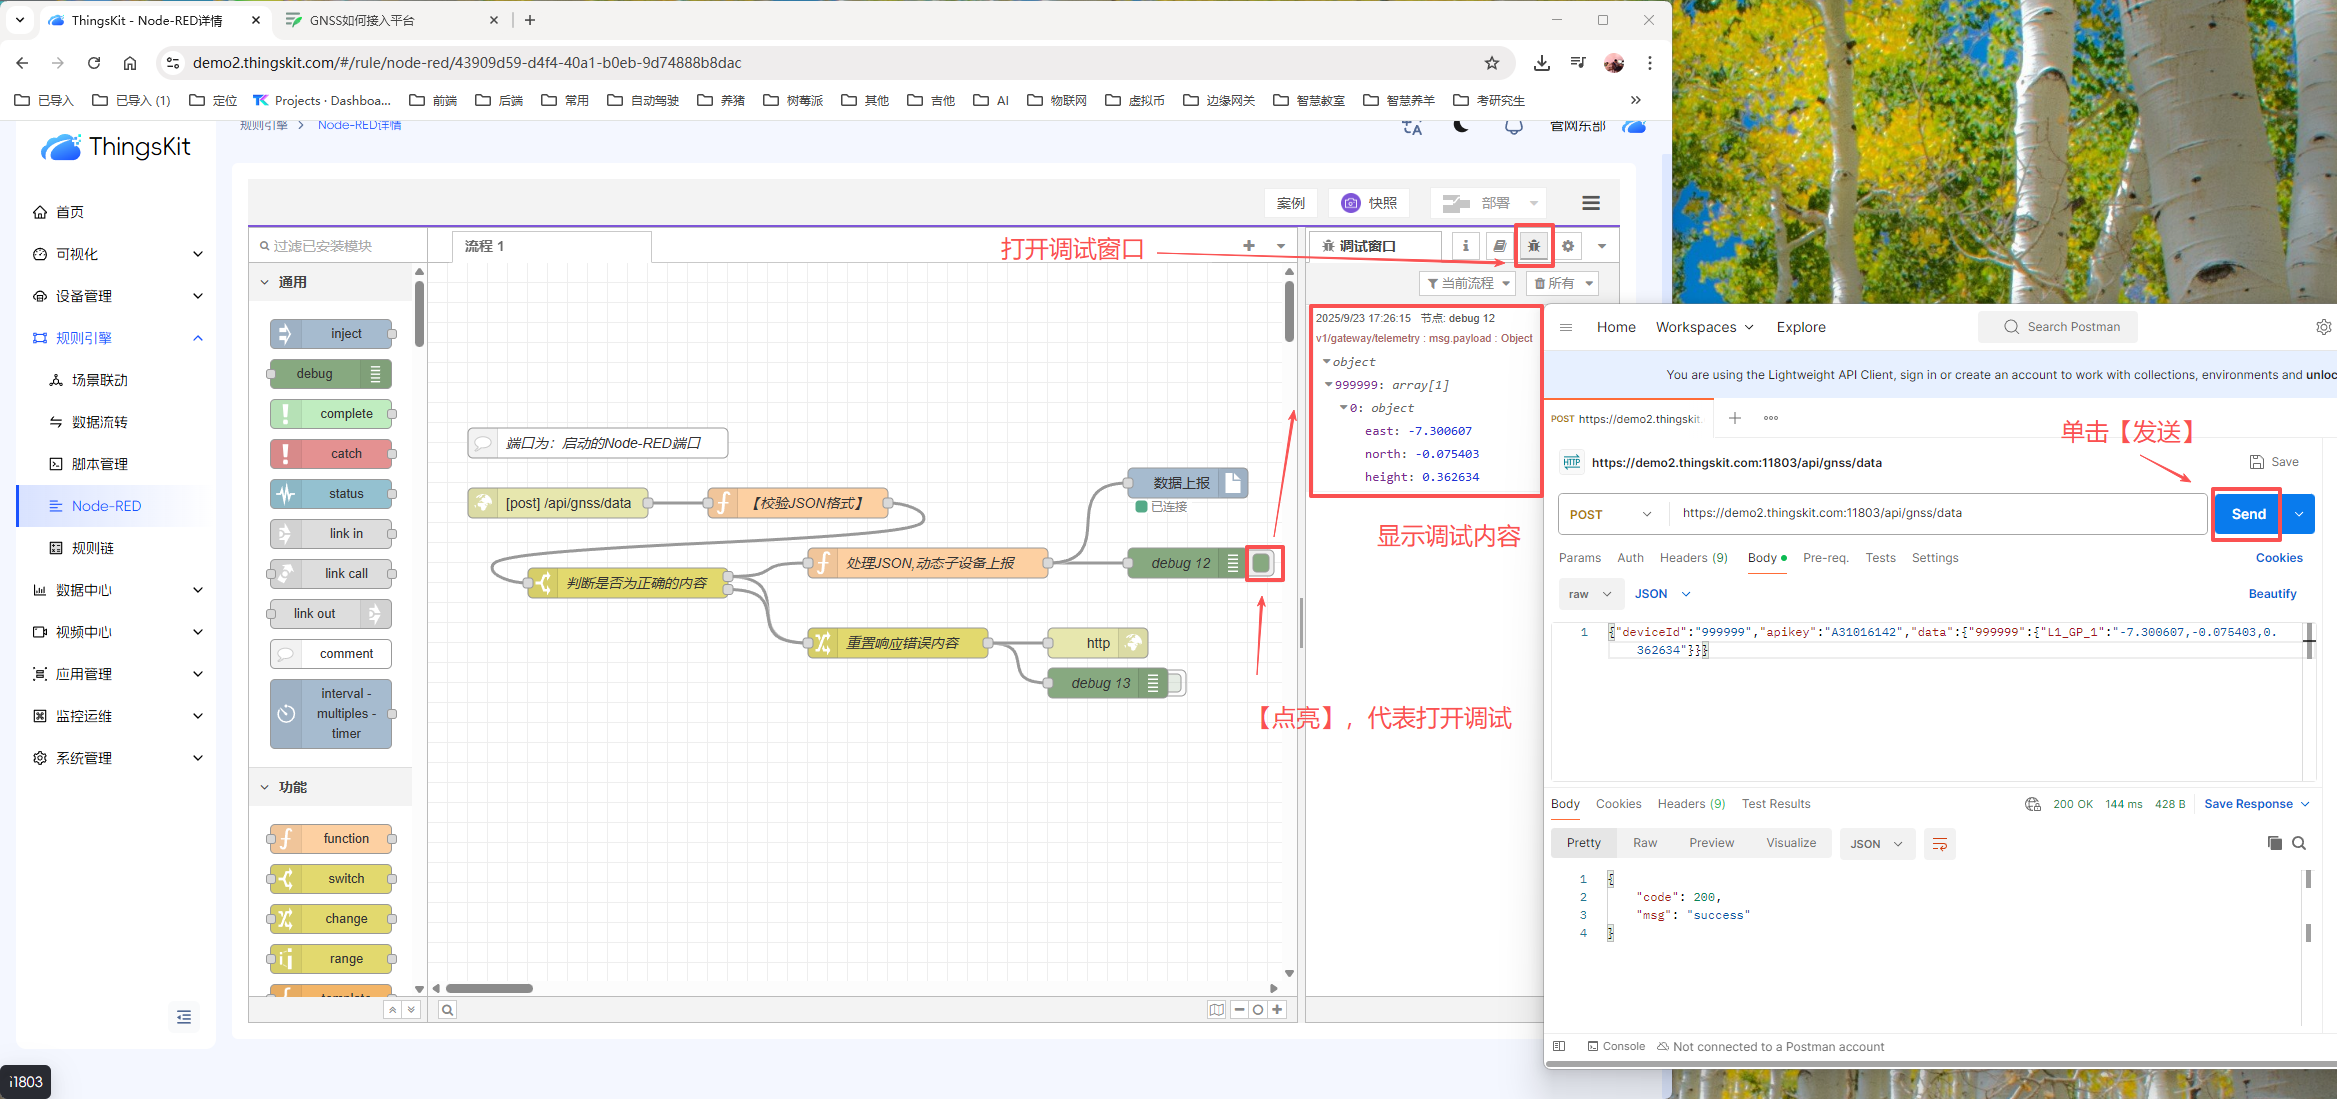Viewport: 2337px width, 1099px height.
Task: Select Node-RED in the sidebar menu
Action: (x=106, y=506)
